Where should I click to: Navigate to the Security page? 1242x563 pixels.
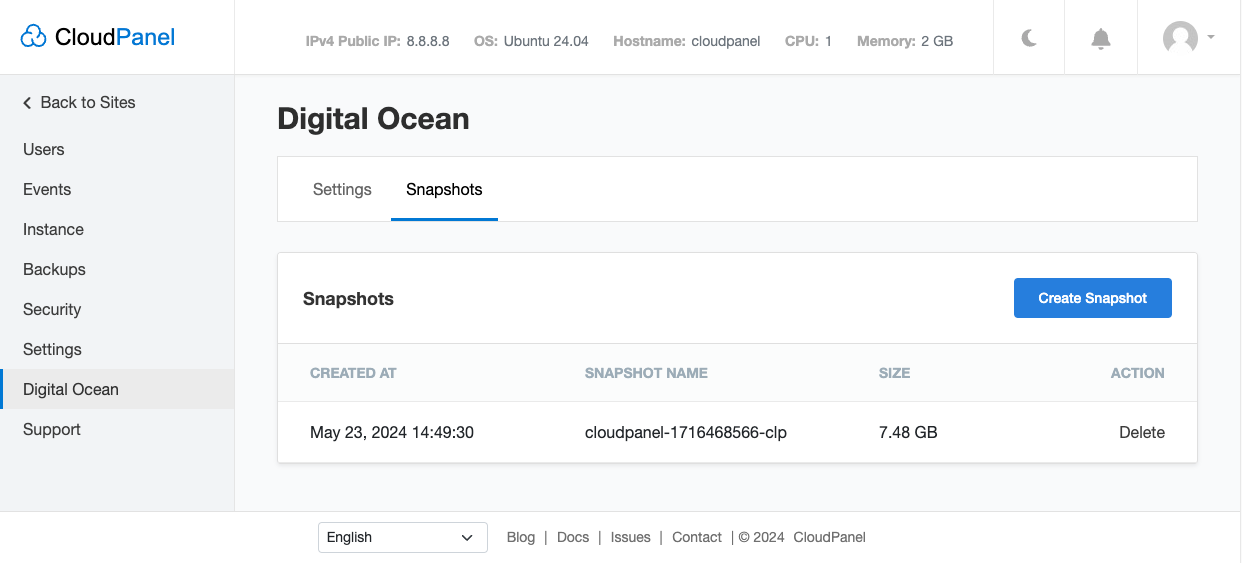(x=52, y=309)
